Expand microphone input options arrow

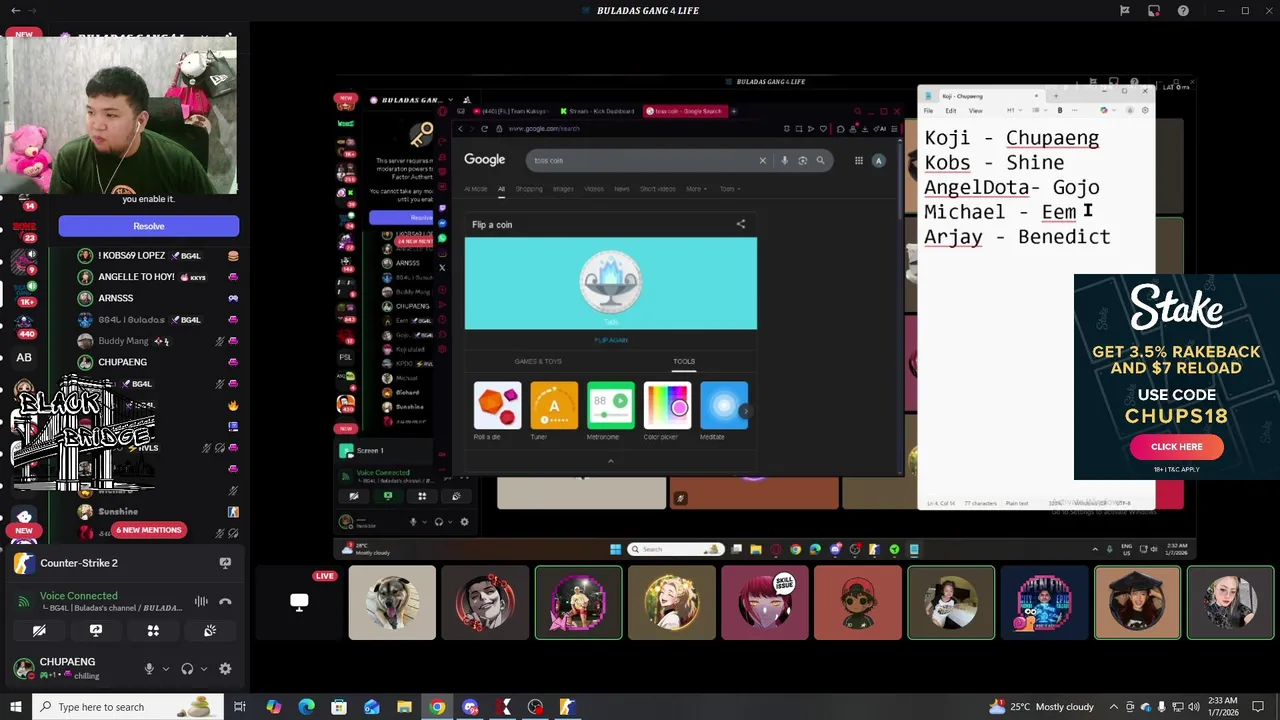pyautogui.click(x=166, y=668)
